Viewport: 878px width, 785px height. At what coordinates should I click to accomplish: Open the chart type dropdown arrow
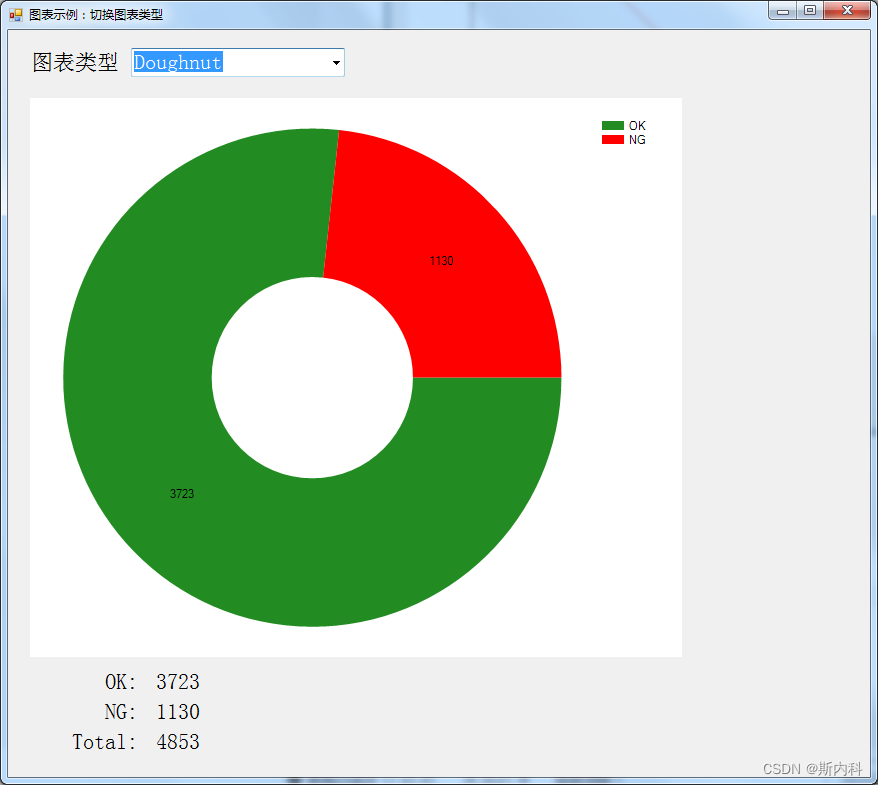(x=336, y=63)
